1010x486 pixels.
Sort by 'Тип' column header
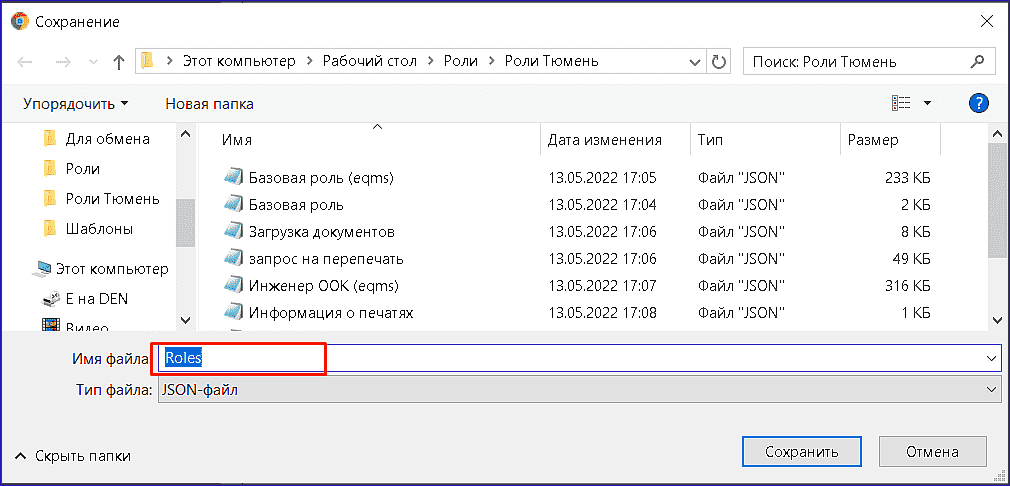coord(710,140)
